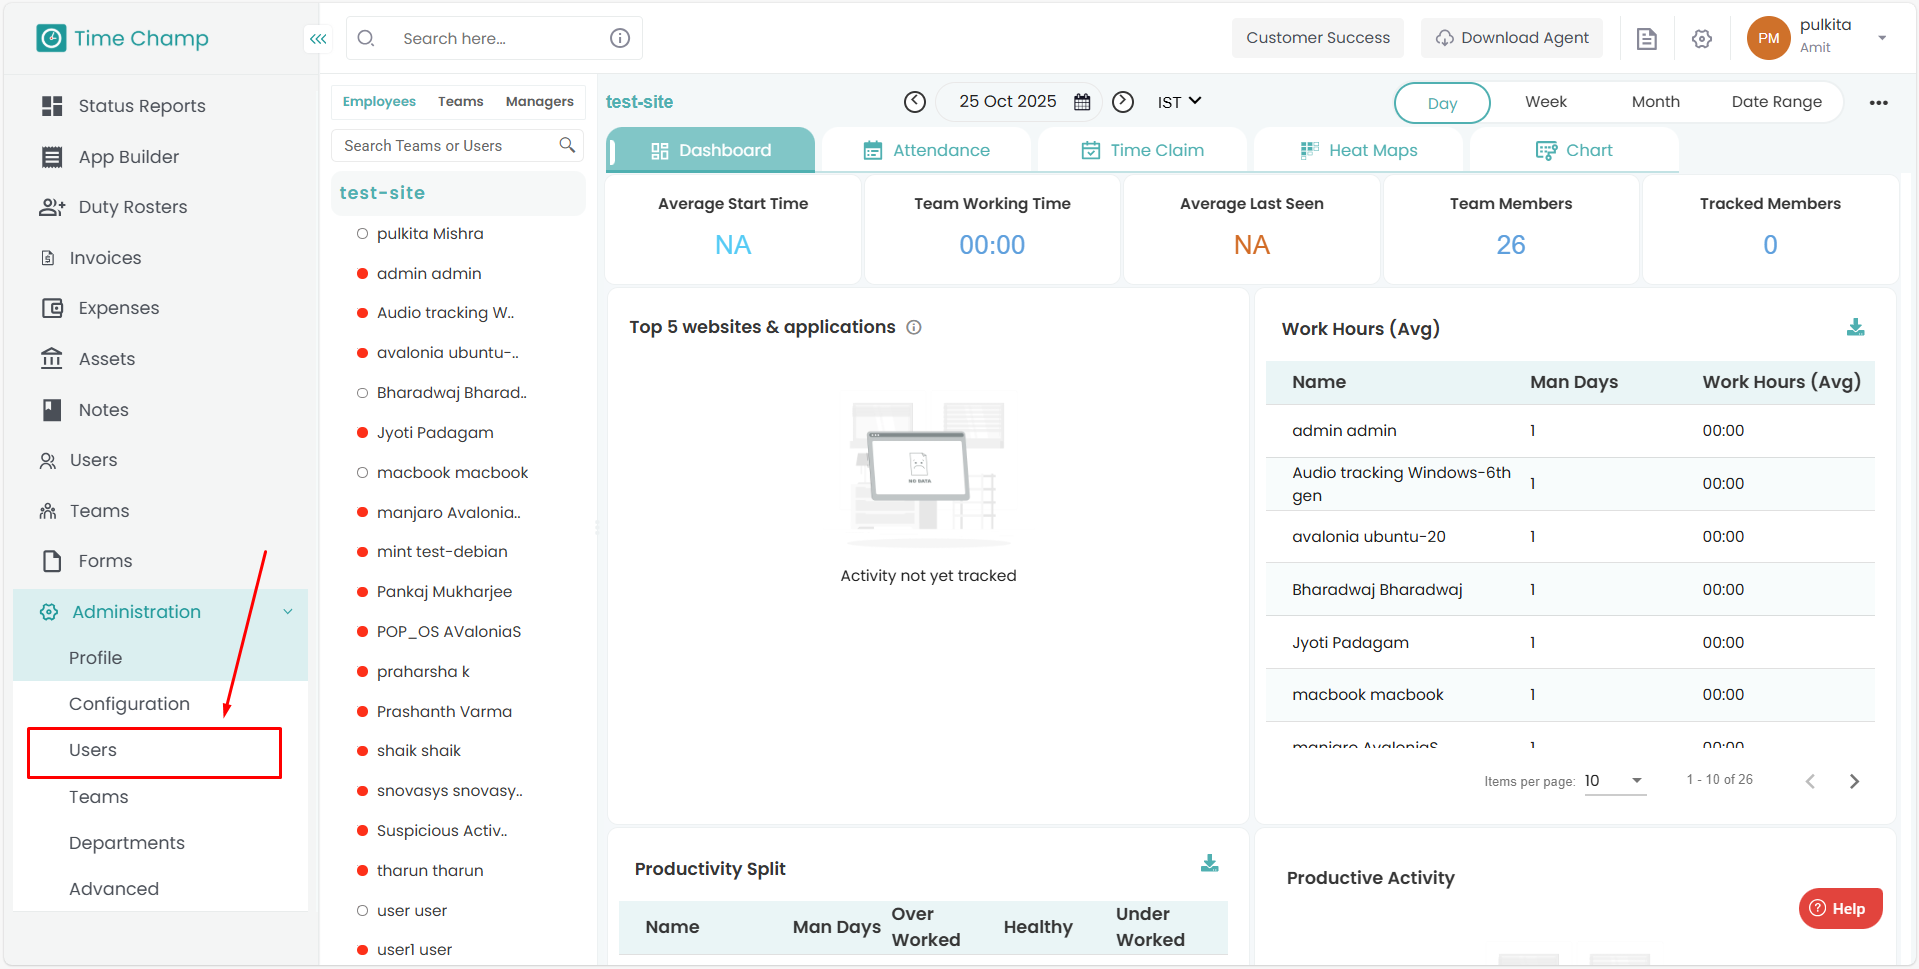Switch to the Heat Maps tab
Viewport: 1919px width, 969px height.
(1358, 151)
